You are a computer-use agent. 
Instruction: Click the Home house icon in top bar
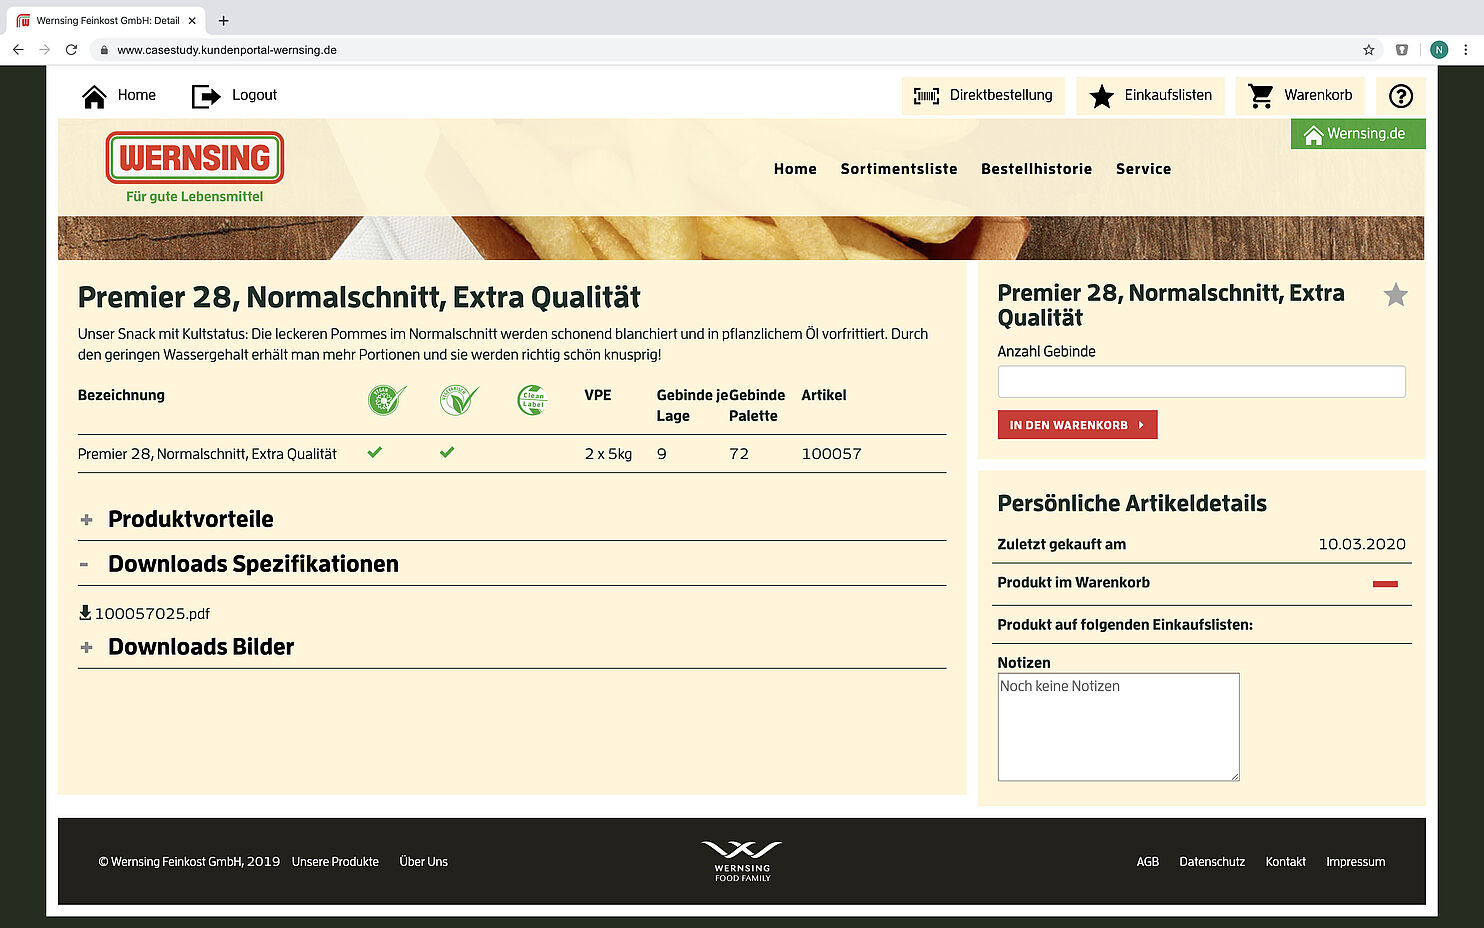(x=94, y=96)
